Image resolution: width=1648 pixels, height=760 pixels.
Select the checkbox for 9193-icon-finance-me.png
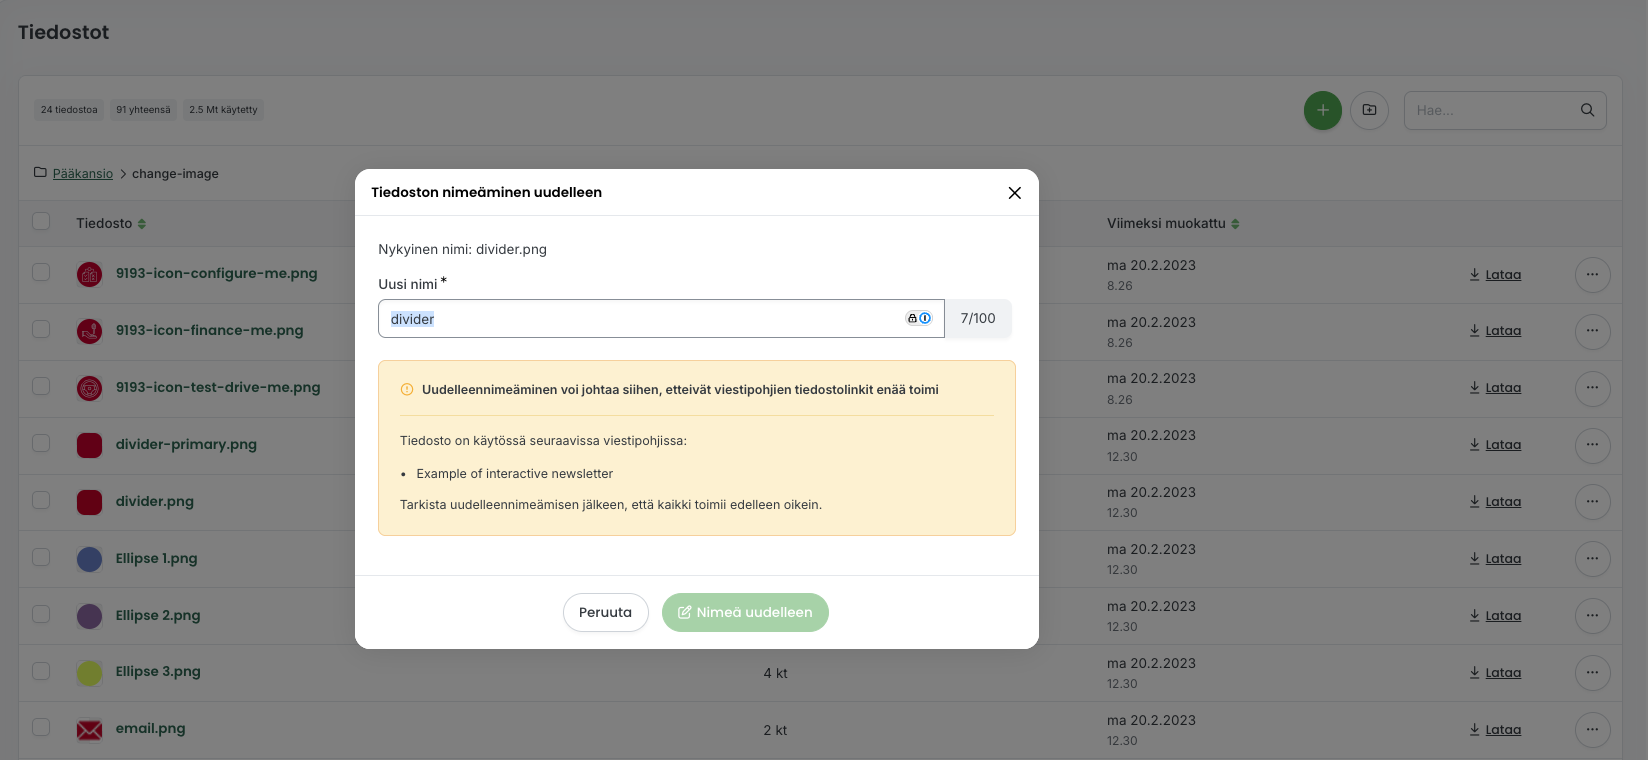point(41,329)
